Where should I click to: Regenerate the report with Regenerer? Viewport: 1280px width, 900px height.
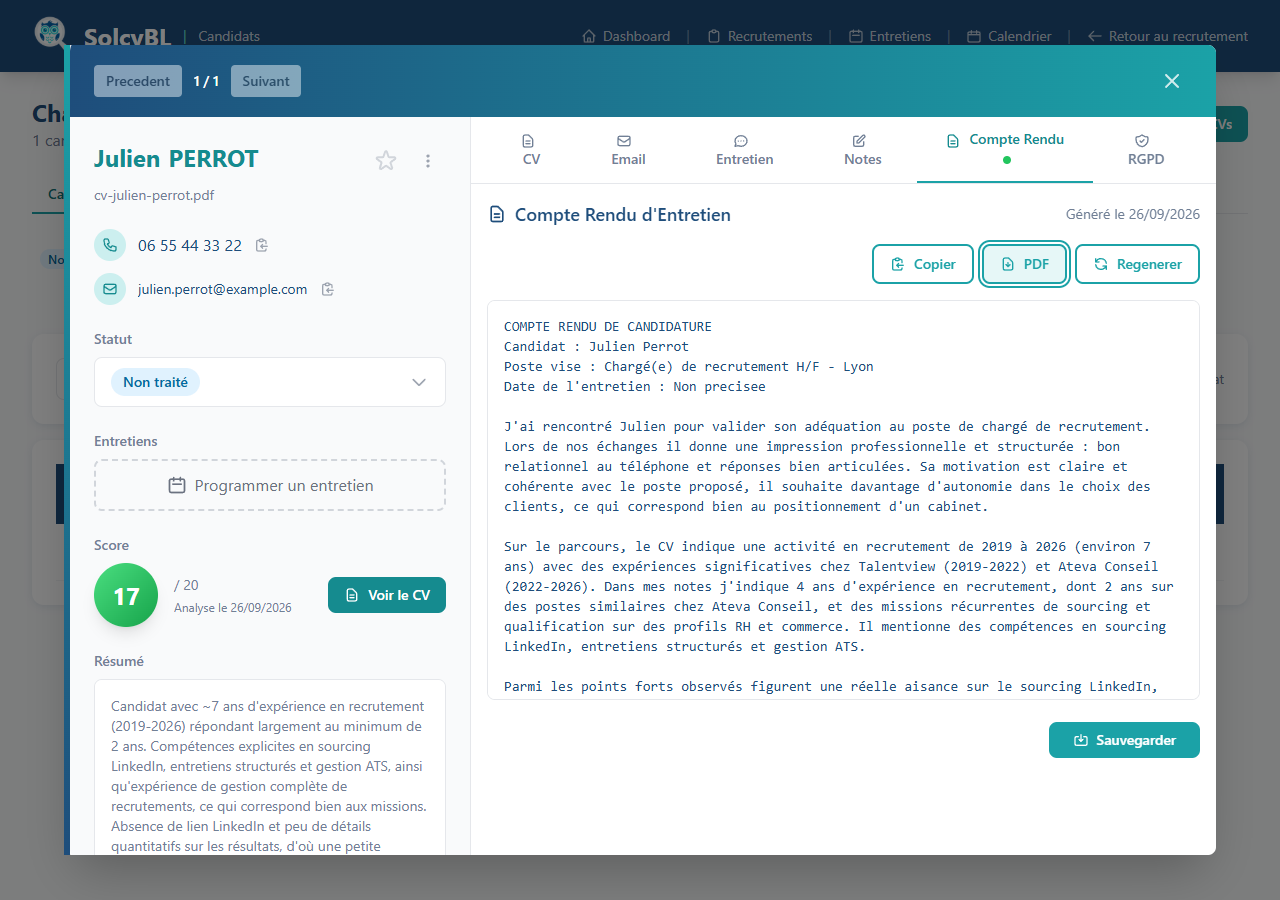(x=1137, y=264)
